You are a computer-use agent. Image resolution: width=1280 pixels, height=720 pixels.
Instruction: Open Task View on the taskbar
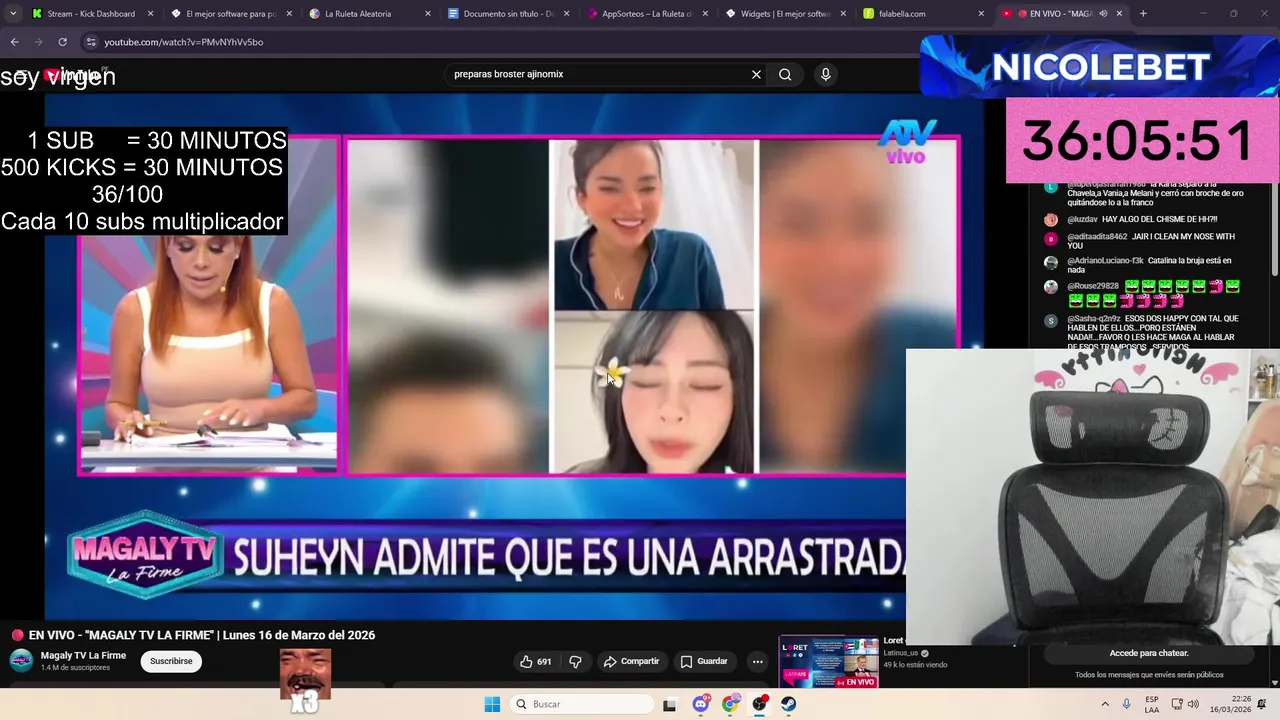click(670, 704)
